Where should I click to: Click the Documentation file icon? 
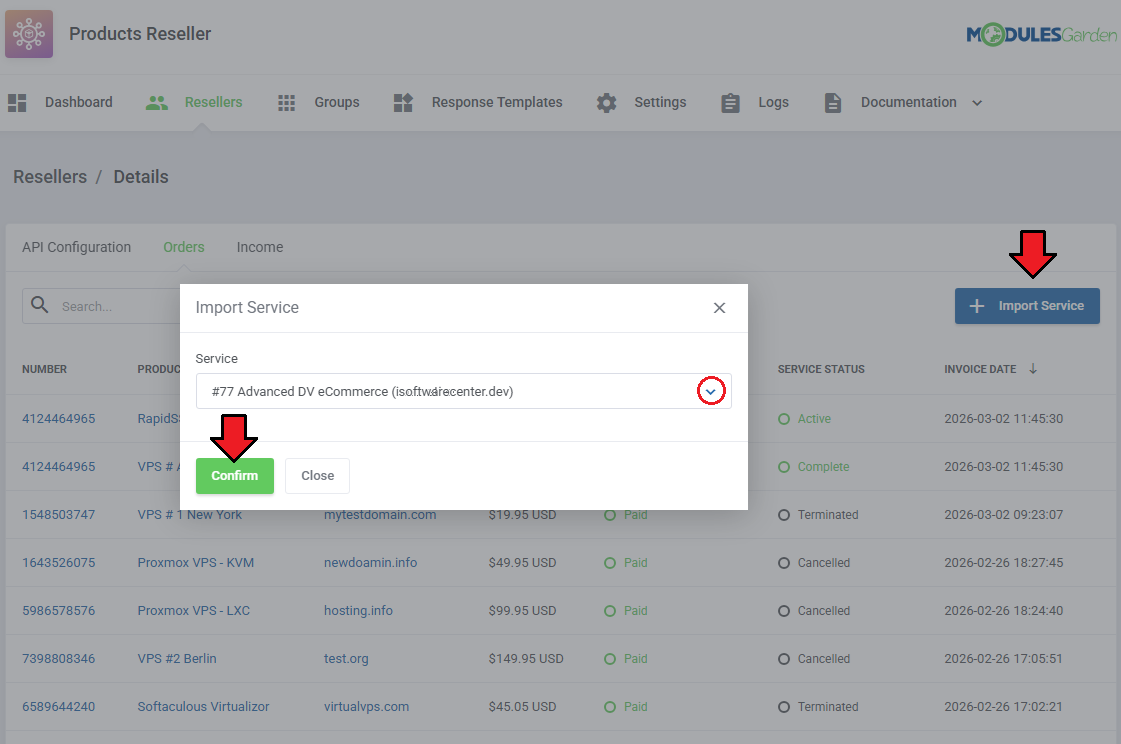(832, 102)
